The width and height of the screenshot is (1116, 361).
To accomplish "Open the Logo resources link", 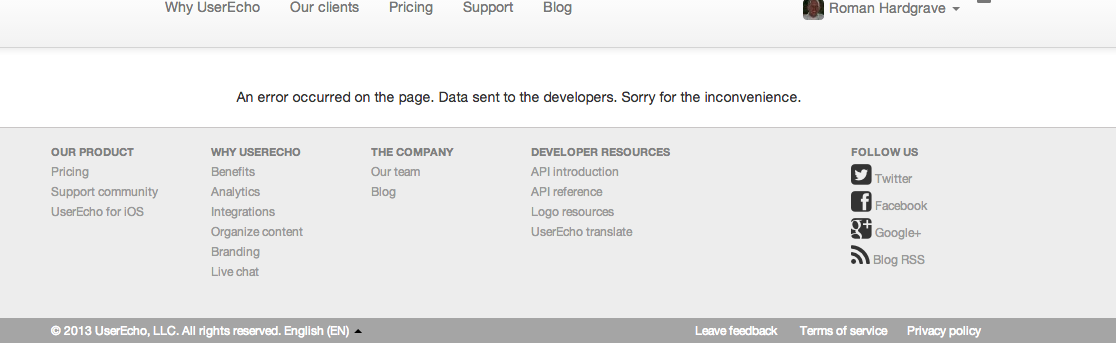I will coord(572,211).
